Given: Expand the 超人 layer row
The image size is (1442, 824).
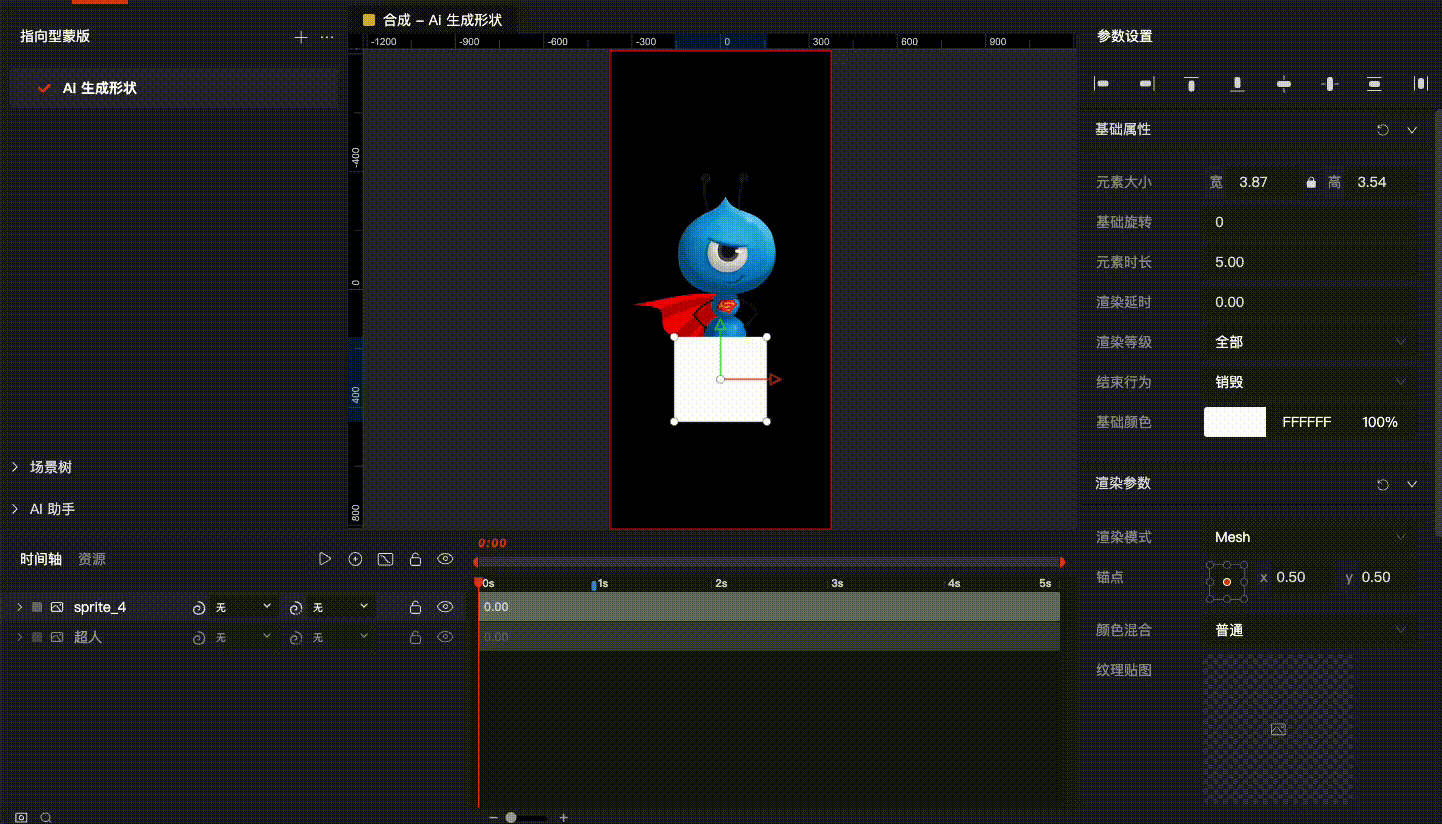Looking at the screenshot, I should [x=19, y=637].
